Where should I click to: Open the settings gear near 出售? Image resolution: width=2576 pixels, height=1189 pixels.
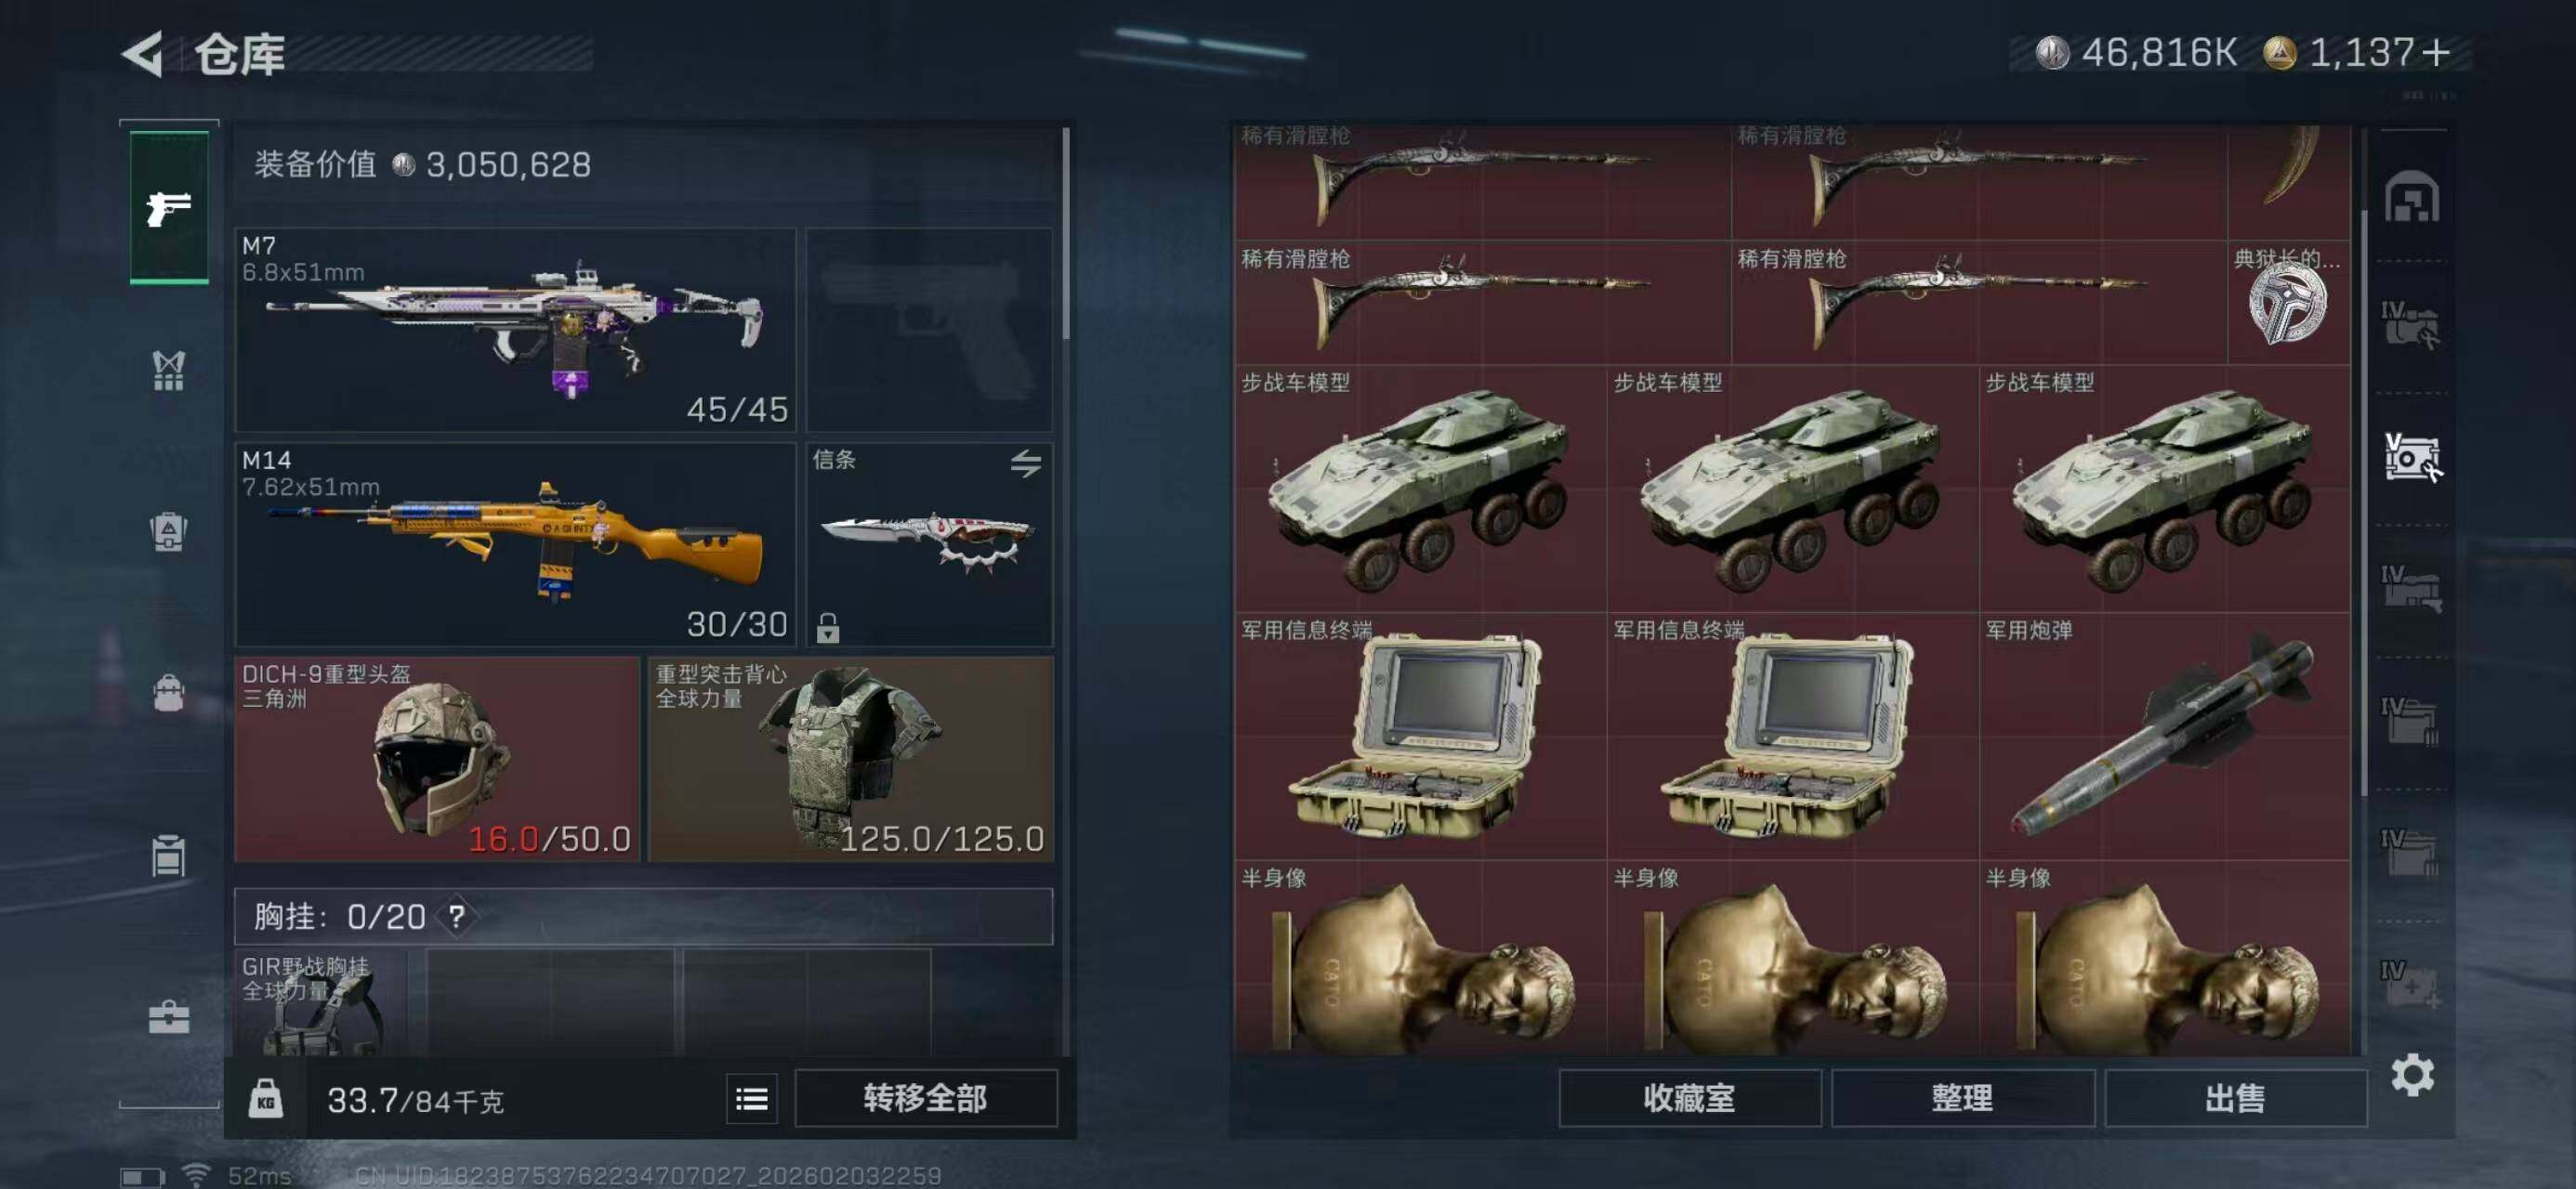(2412, 1075)
